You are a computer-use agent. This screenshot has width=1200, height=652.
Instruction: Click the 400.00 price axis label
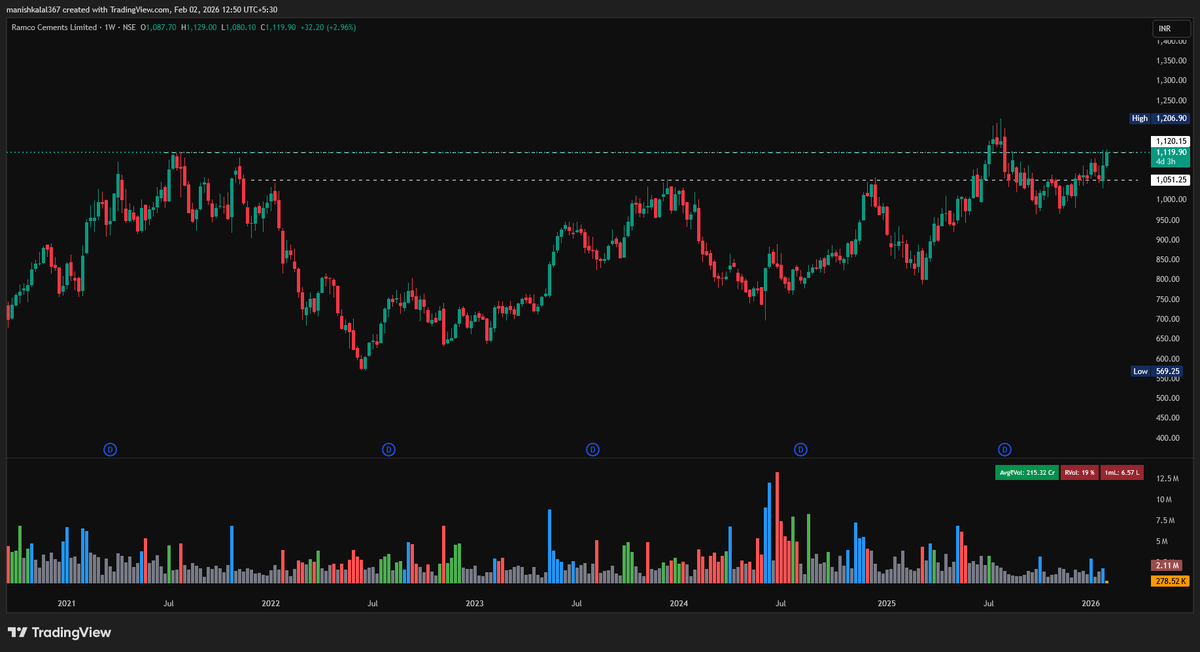pos(1170,438)
